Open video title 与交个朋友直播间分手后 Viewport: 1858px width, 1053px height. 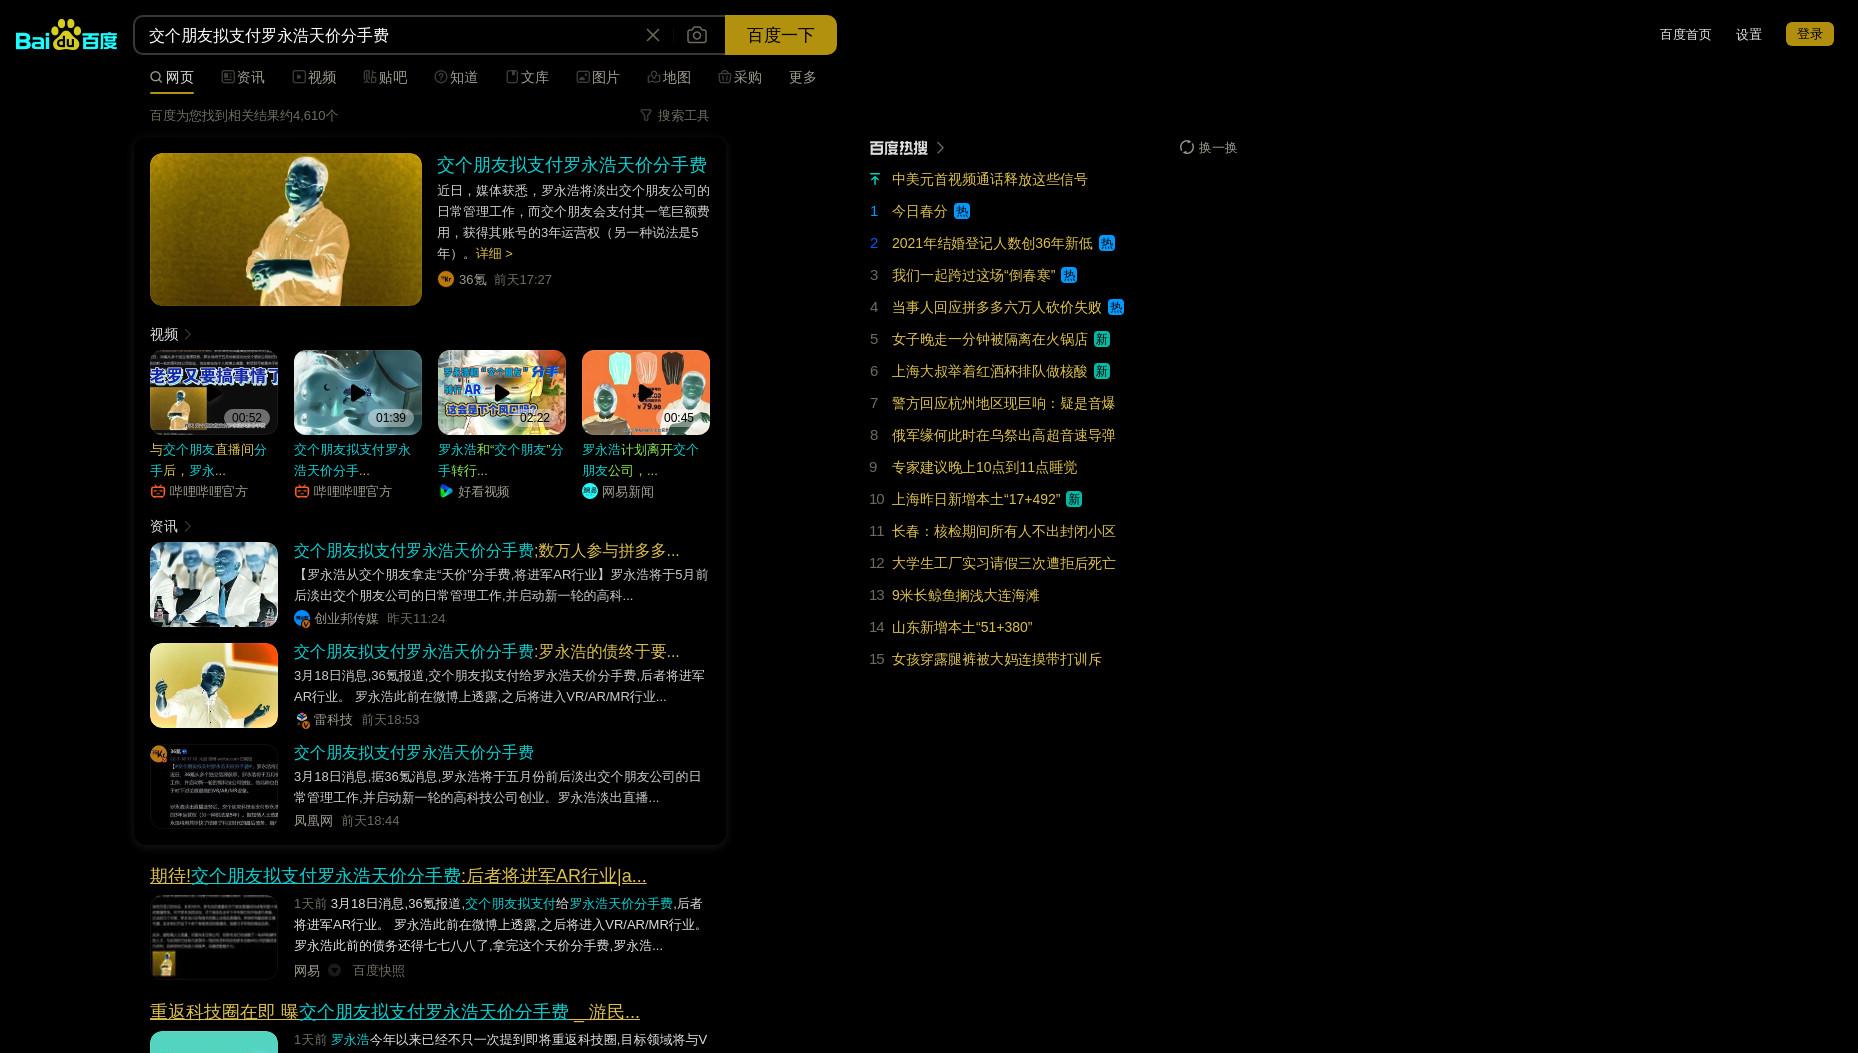pyautogui.click(x=209, y=460)
